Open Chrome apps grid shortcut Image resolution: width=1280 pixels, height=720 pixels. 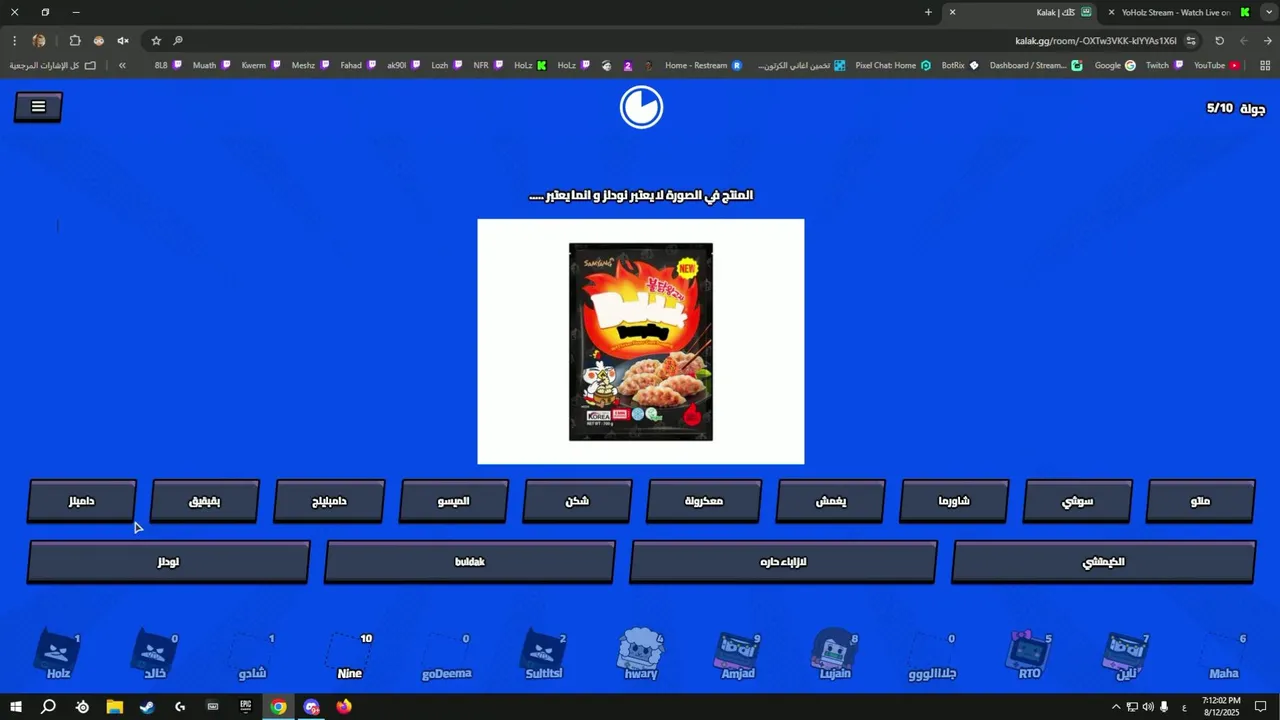(x=1265, y=65)
